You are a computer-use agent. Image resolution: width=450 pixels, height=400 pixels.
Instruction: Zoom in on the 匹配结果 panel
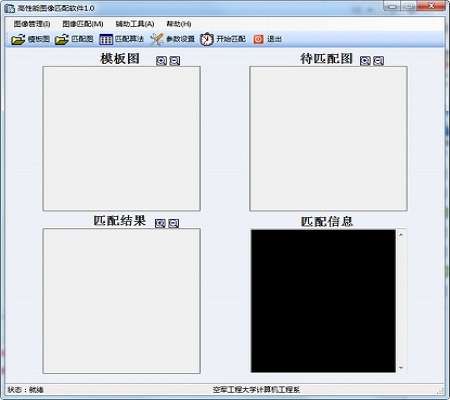[x=160, y=223]
